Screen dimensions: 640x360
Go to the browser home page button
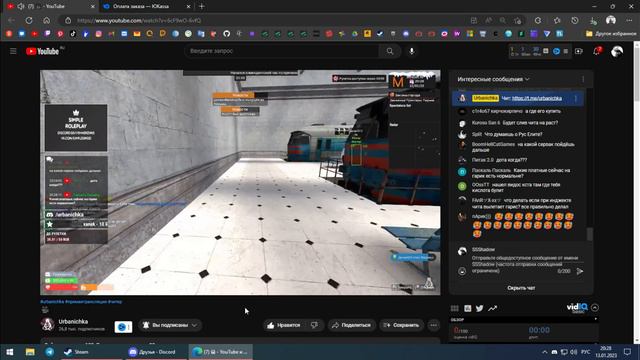point(47,20)
